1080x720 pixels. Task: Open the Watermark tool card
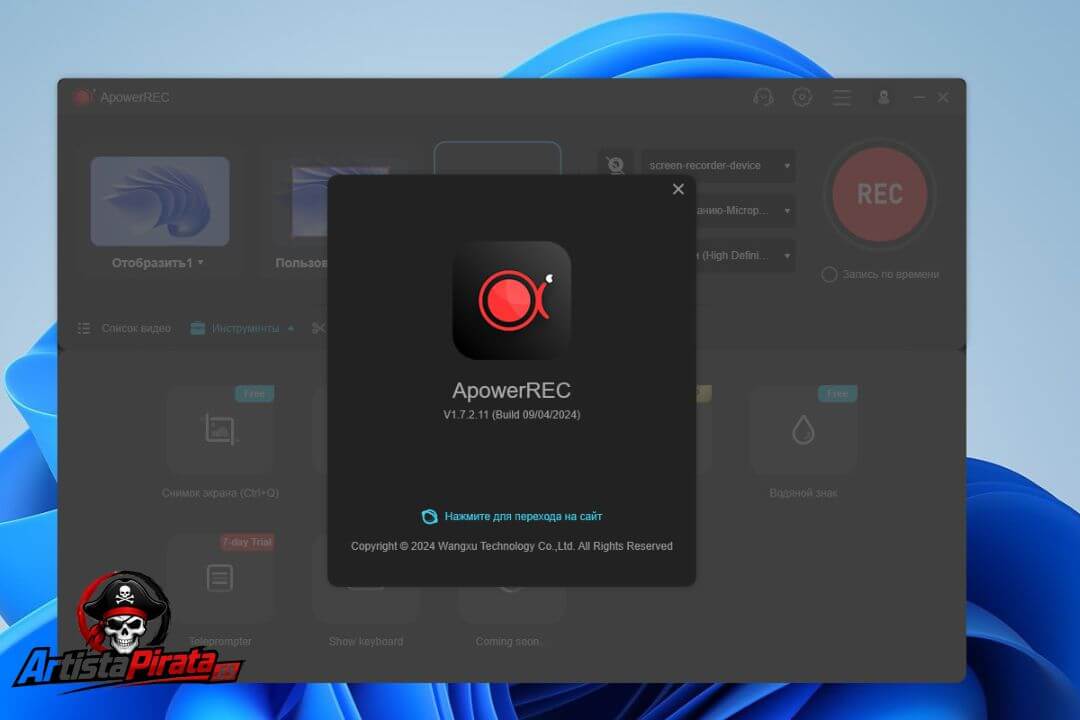pos(803,430)
